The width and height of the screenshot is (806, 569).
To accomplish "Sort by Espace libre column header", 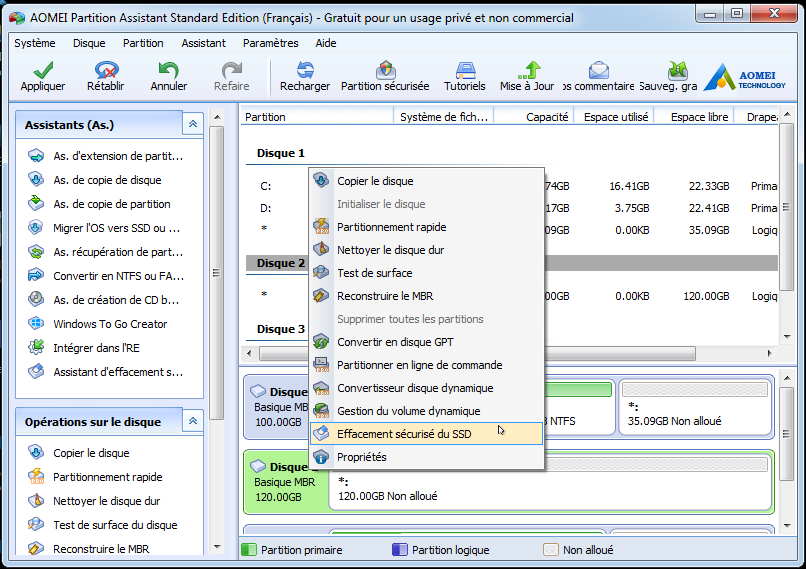I will tap(694, 117).
